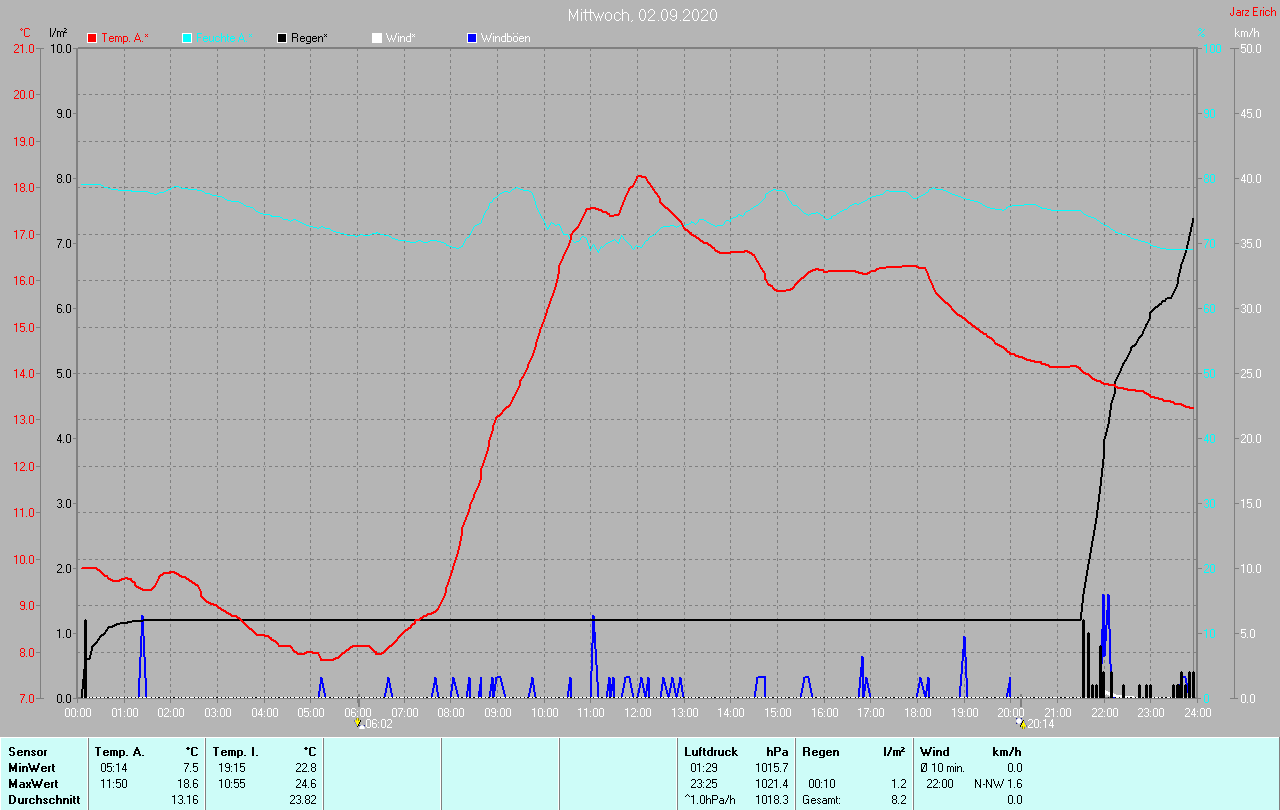
Task: Click the MaxWert row label
Action: coord(34,783)
